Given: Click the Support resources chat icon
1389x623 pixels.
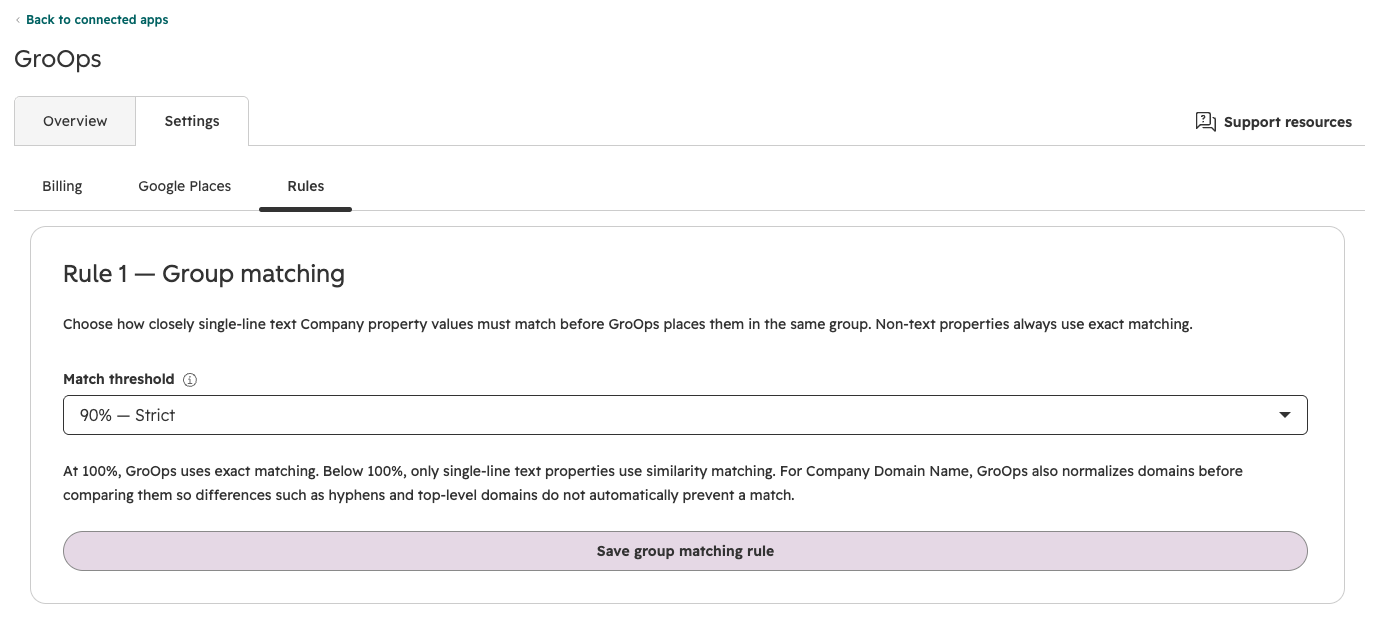Looking at the screenshot, I should [x=1205, y=122].
